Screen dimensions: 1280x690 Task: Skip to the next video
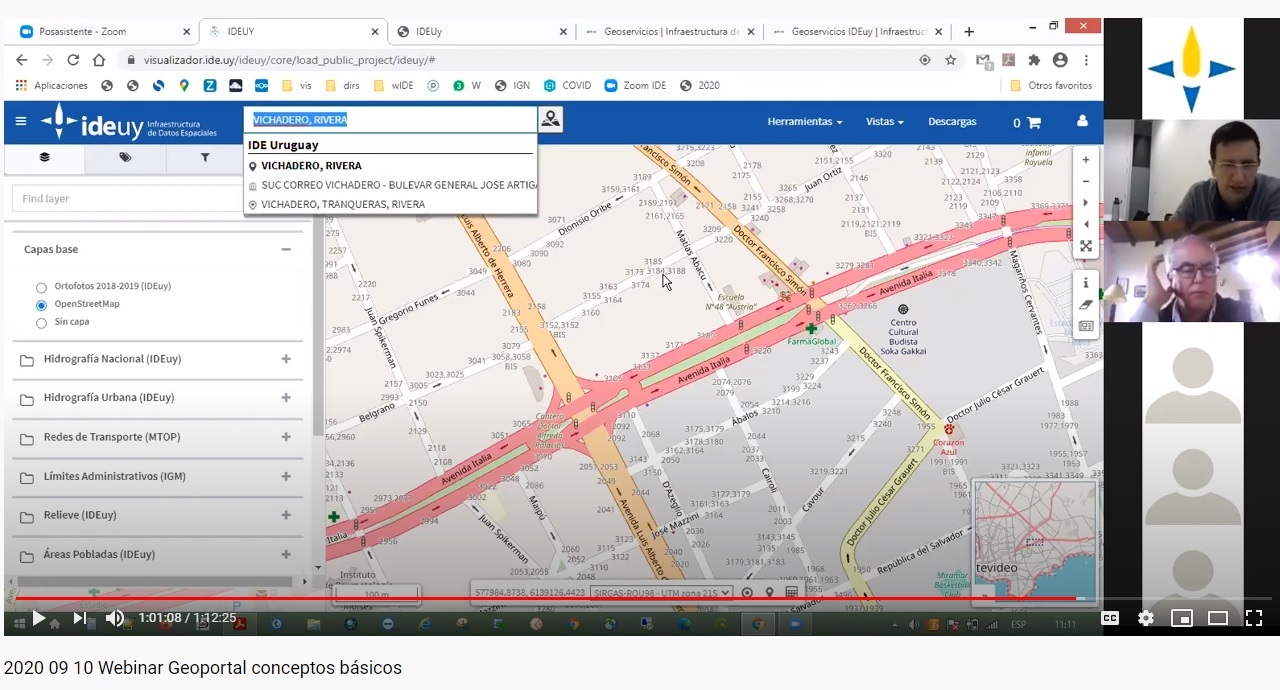80,618
